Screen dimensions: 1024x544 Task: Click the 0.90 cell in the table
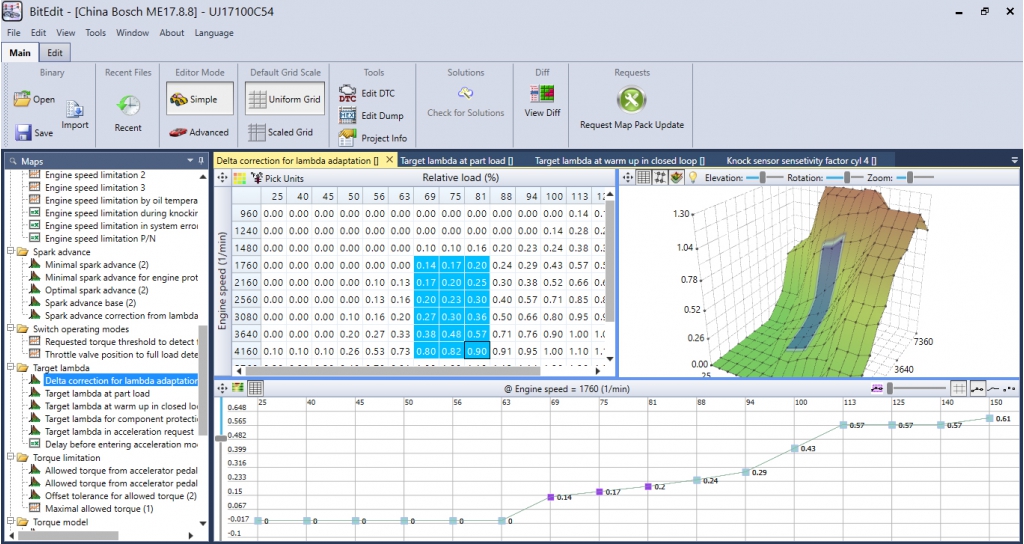coord(477,351)
